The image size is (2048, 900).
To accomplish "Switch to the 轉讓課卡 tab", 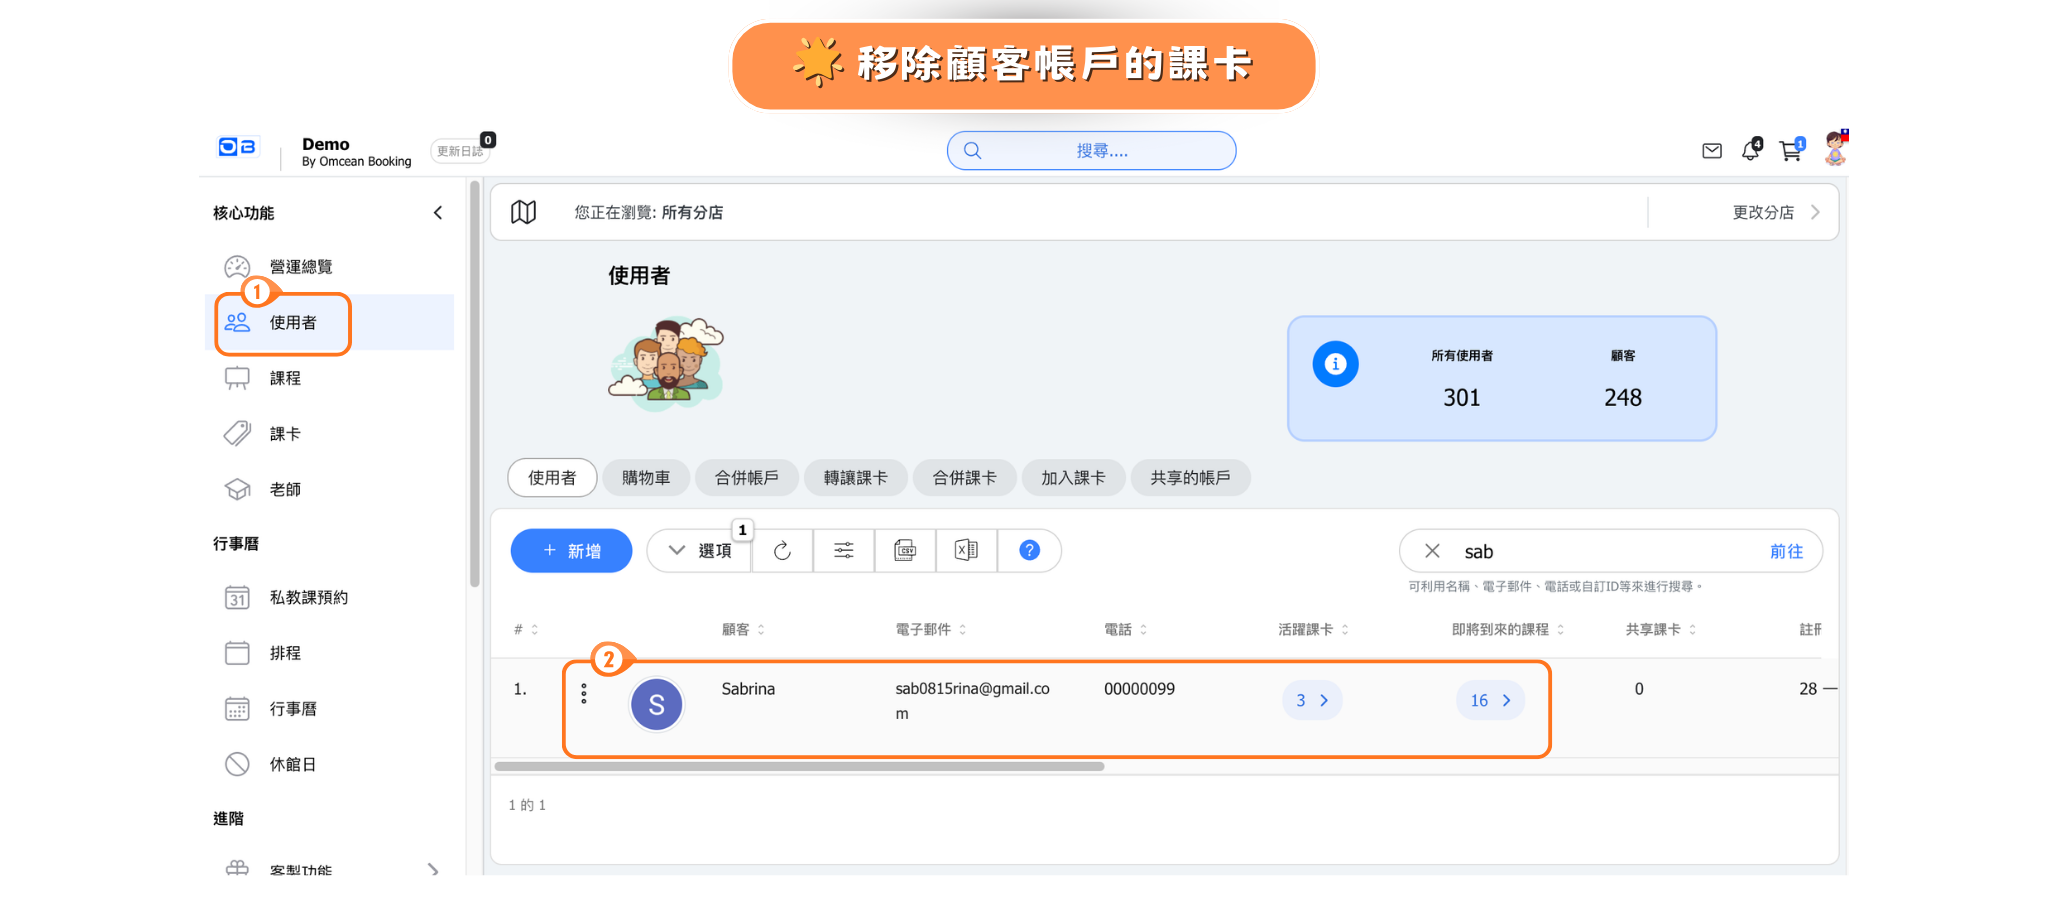I will (x=855, y=478).
